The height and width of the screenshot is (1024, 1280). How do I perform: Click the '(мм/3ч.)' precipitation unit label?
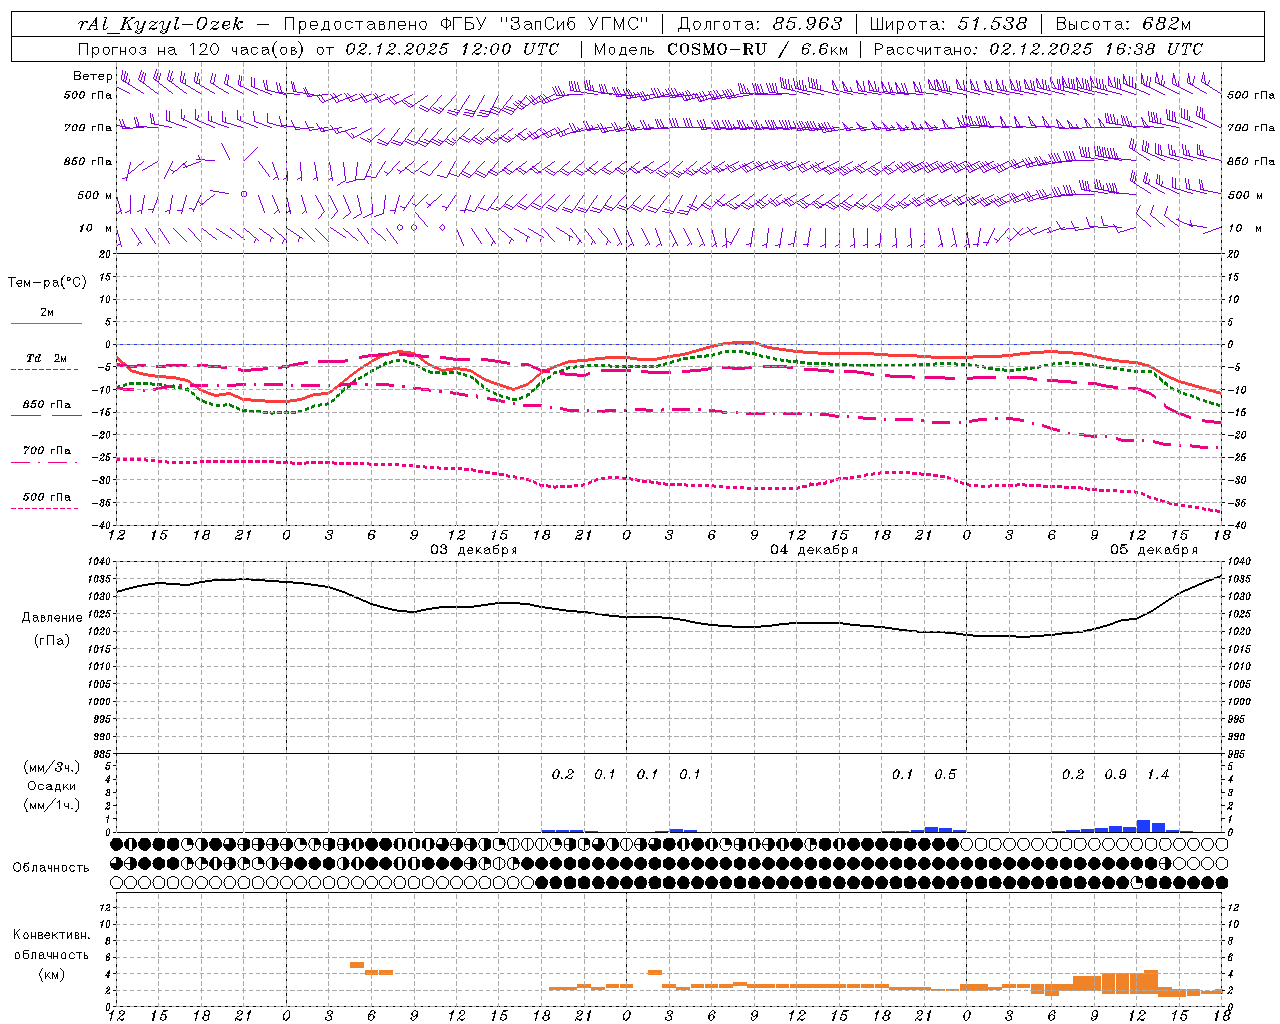pyautogui.click(x=52, y=767)
